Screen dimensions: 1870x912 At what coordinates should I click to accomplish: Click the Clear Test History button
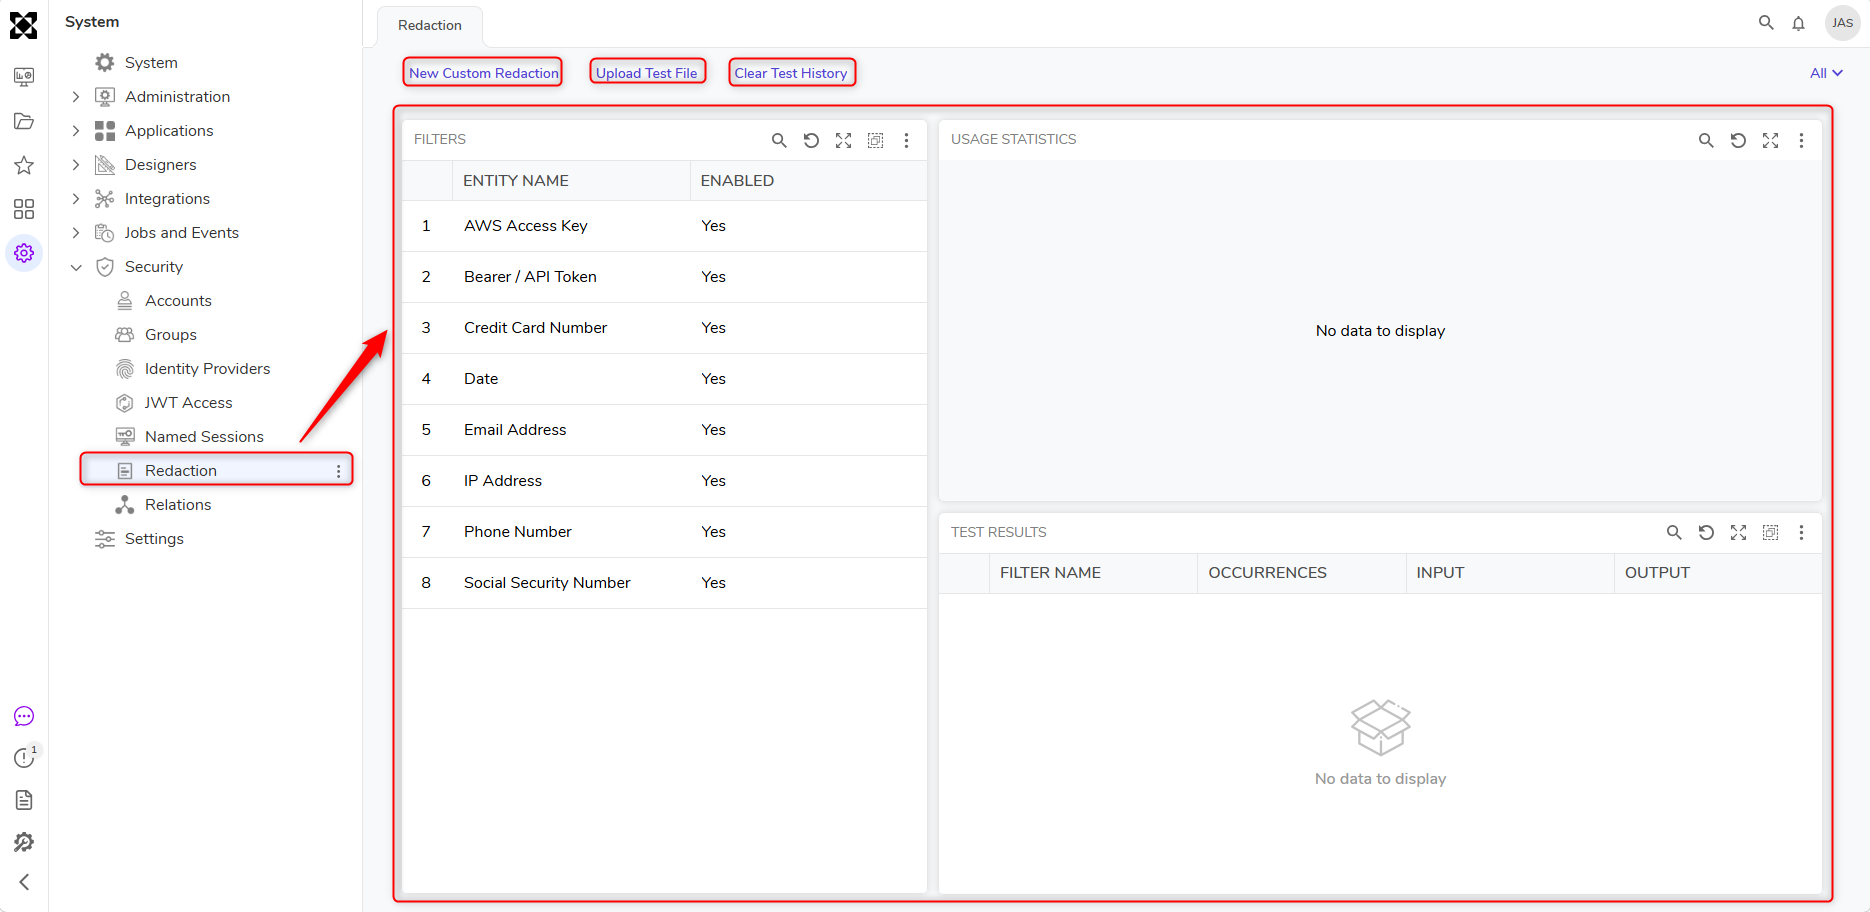[x=791, y=73]
